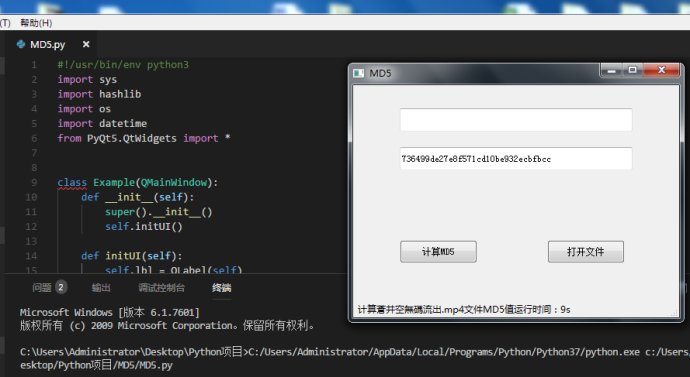Click the 计算MD5 button
This screenshot has height=377, width=690.
[x=438, y=252]
